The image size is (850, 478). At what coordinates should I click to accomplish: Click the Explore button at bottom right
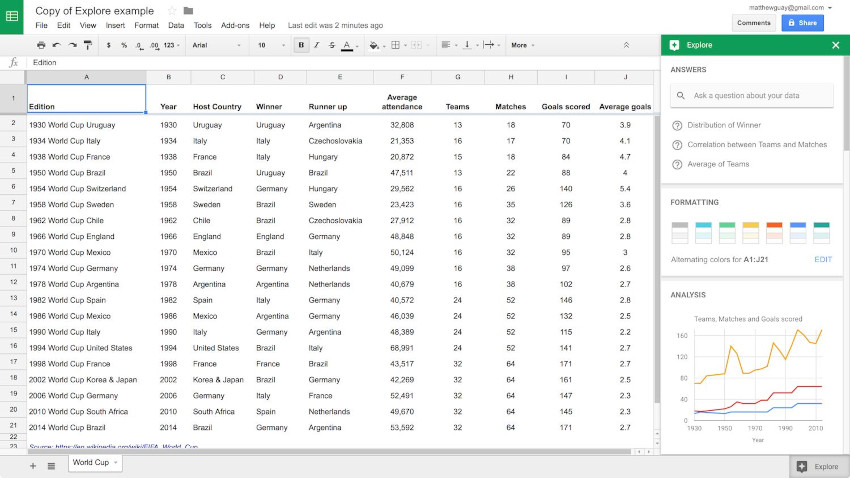click(818, 467)
